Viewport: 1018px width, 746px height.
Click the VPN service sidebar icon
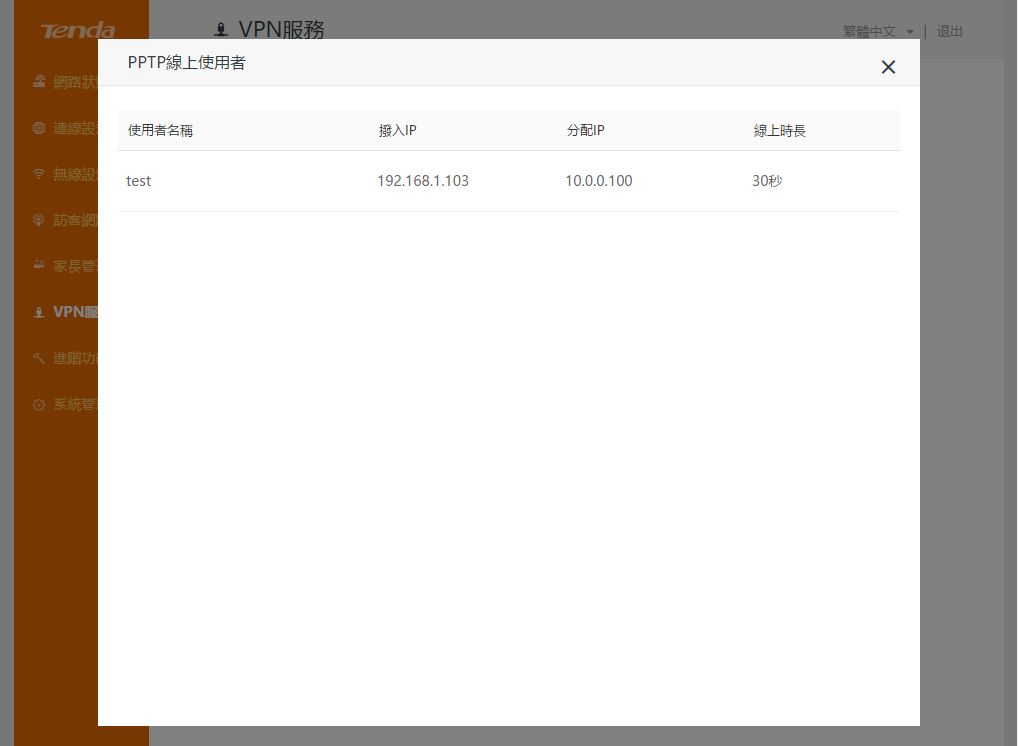point(39,312)
